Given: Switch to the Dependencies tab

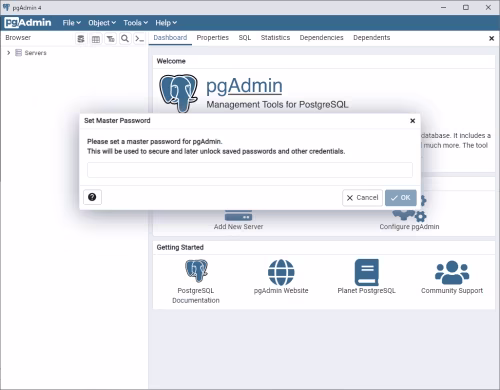Looking at the screenshot, I should pos(321,38).
